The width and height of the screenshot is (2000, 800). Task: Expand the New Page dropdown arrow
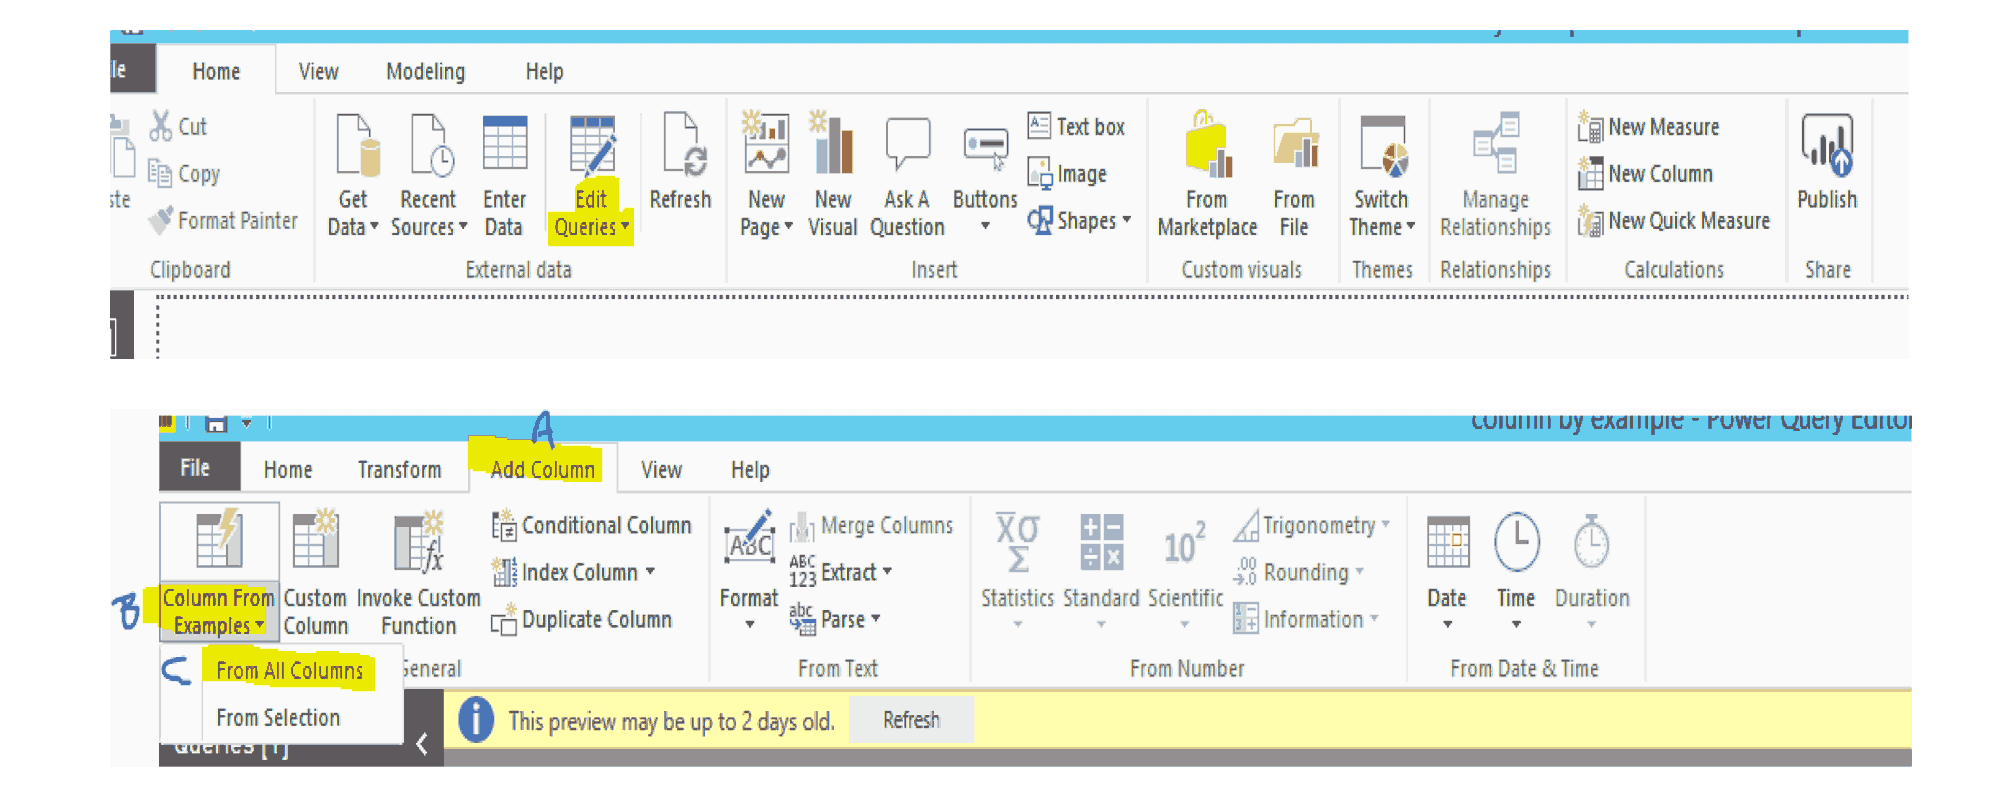point(788,227)
